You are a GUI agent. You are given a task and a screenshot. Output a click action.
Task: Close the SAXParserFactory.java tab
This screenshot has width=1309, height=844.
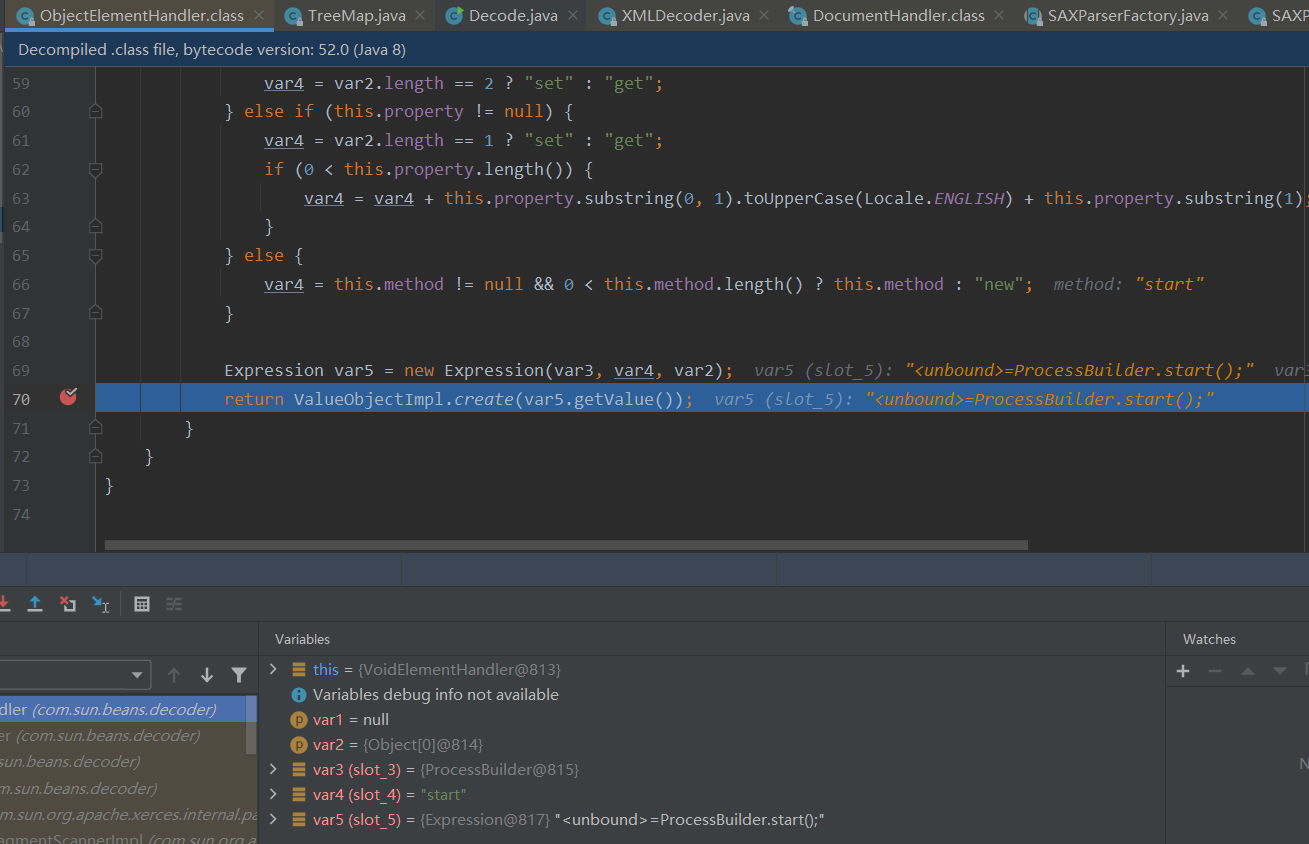[1225, 16]
